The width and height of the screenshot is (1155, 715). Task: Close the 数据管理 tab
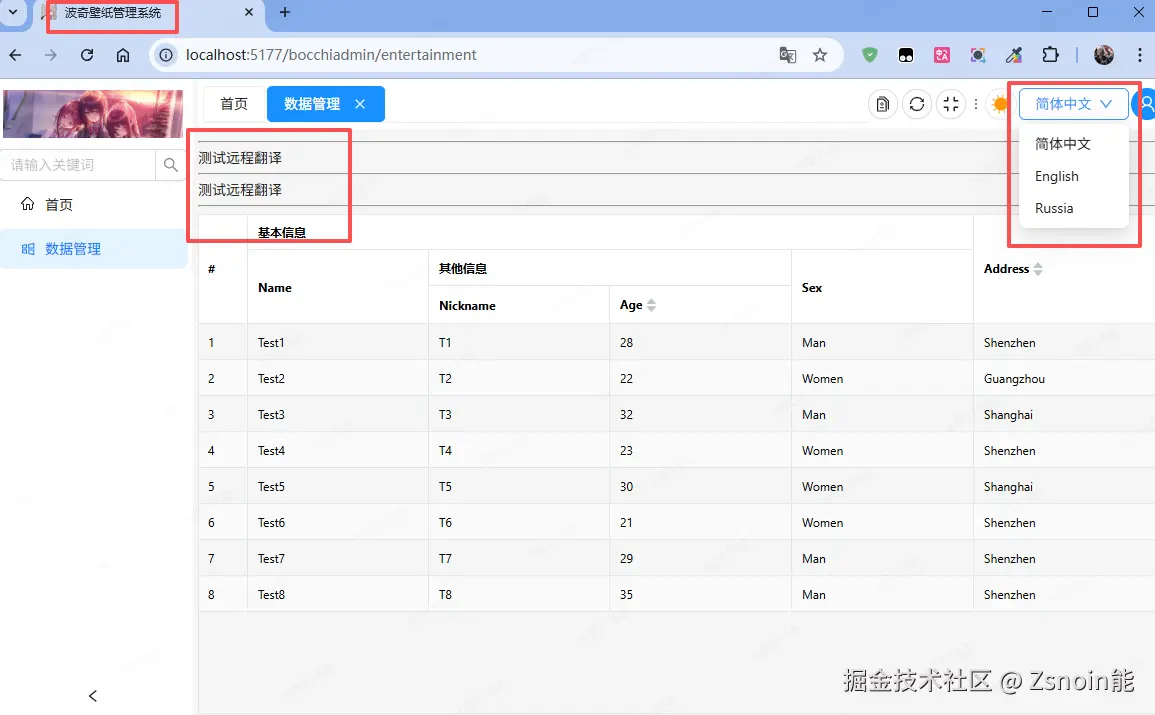pyautogui.click(x=360, y=104)
